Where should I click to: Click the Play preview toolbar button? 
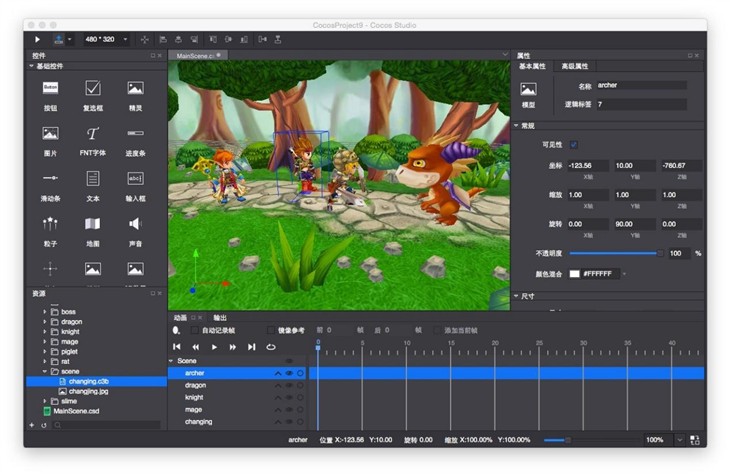coord(37,40)
